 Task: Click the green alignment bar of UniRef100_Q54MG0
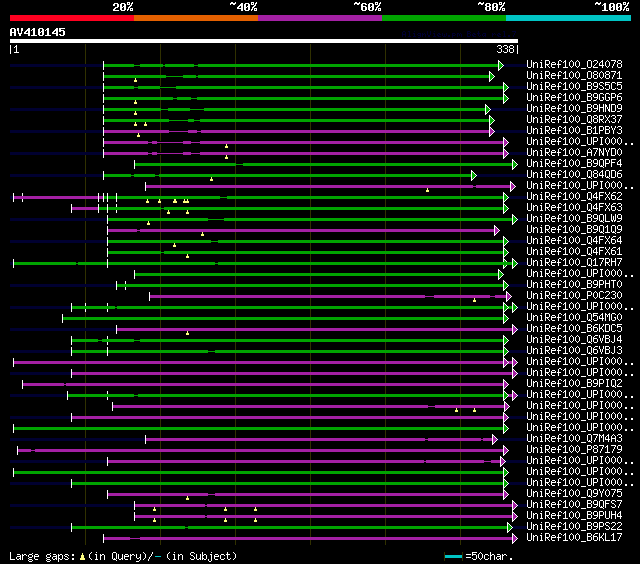pos(283,319)
